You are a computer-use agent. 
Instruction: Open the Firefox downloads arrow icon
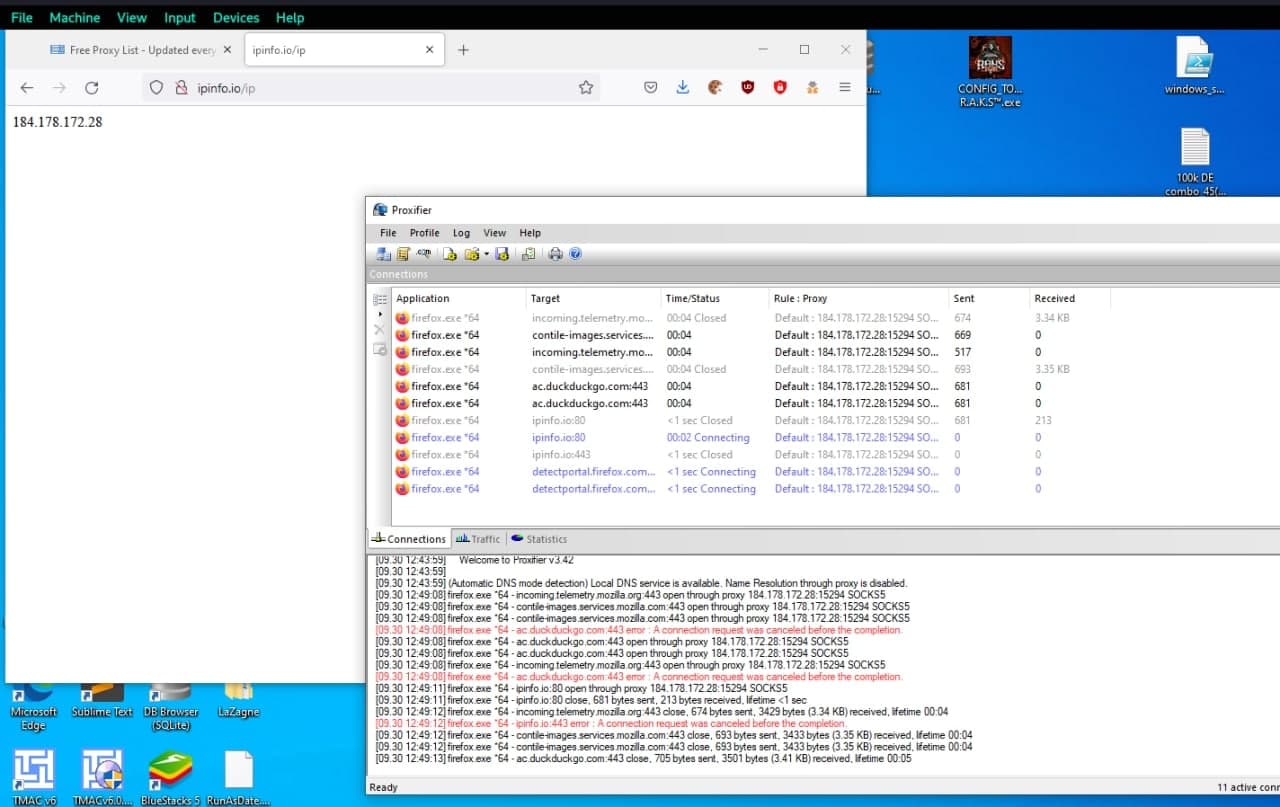(683, 88)
